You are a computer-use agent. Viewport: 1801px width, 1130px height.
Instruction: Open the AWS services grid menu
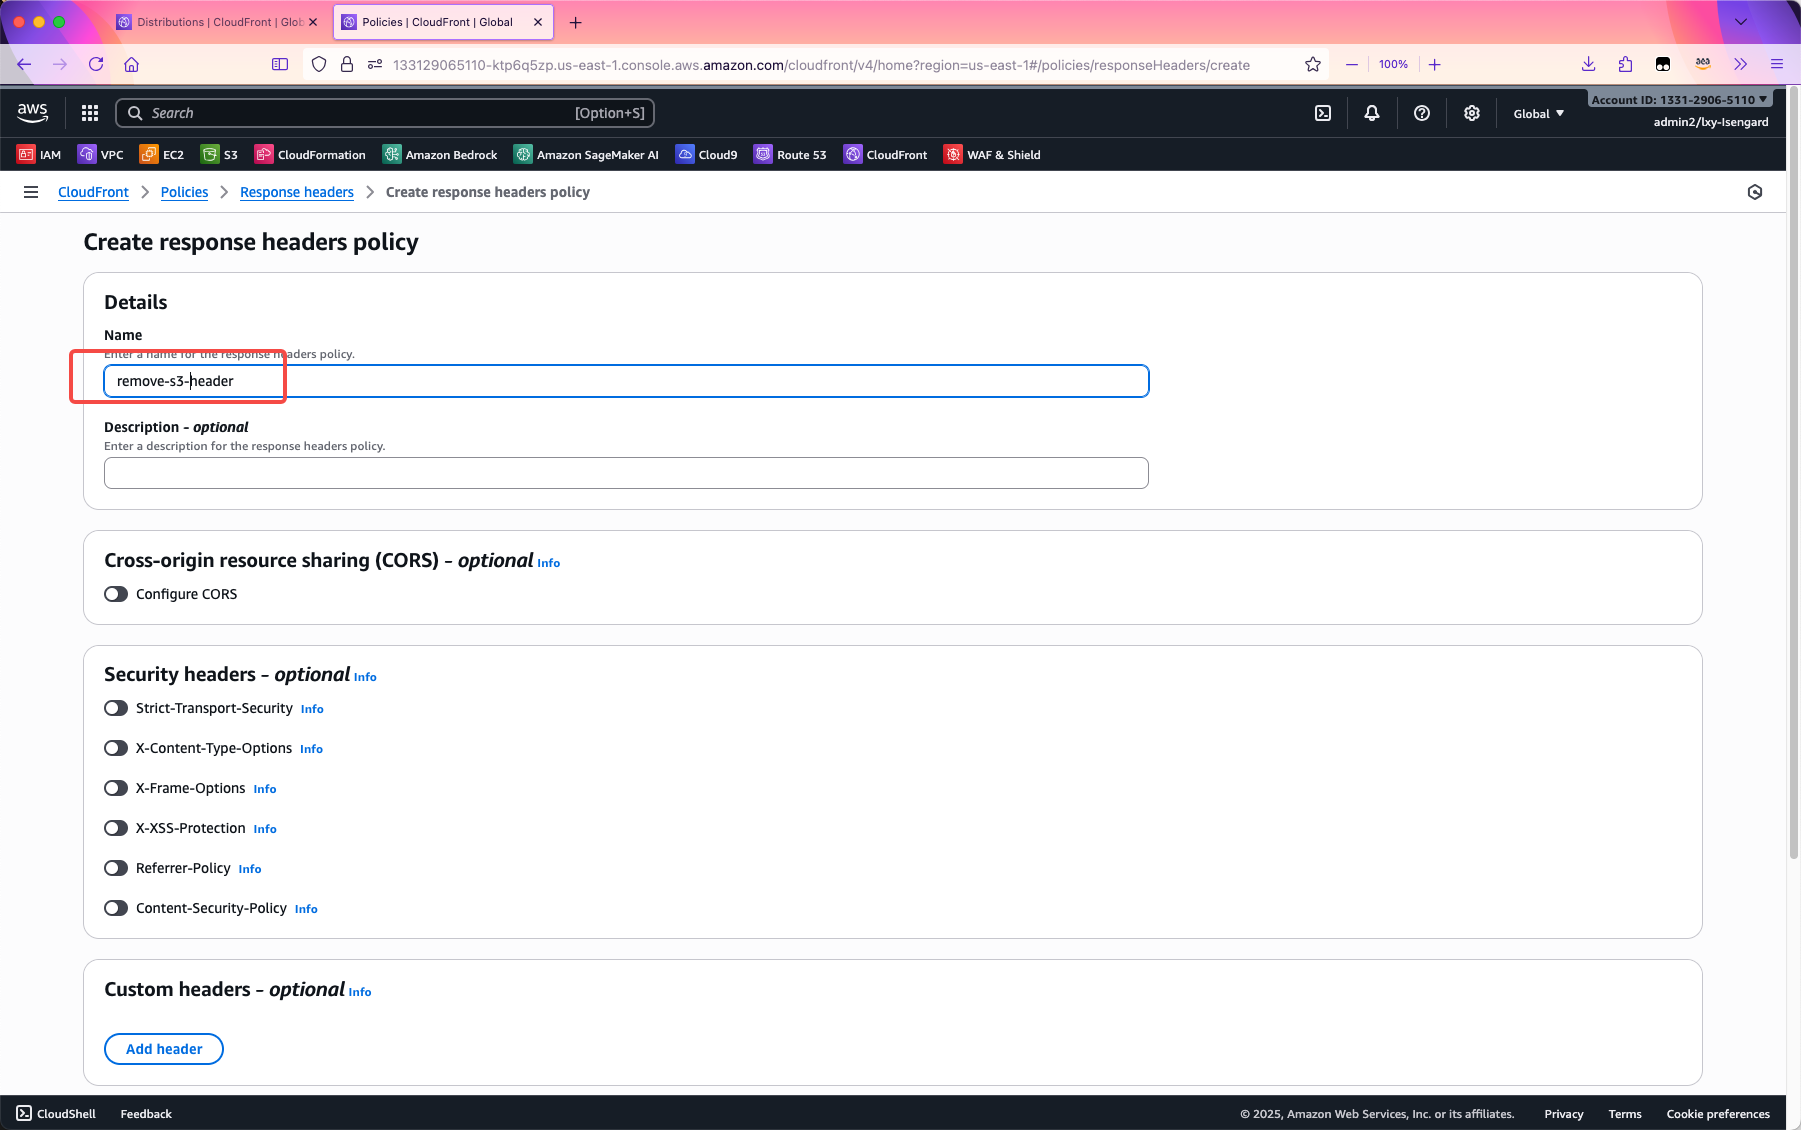click(90, 113)
